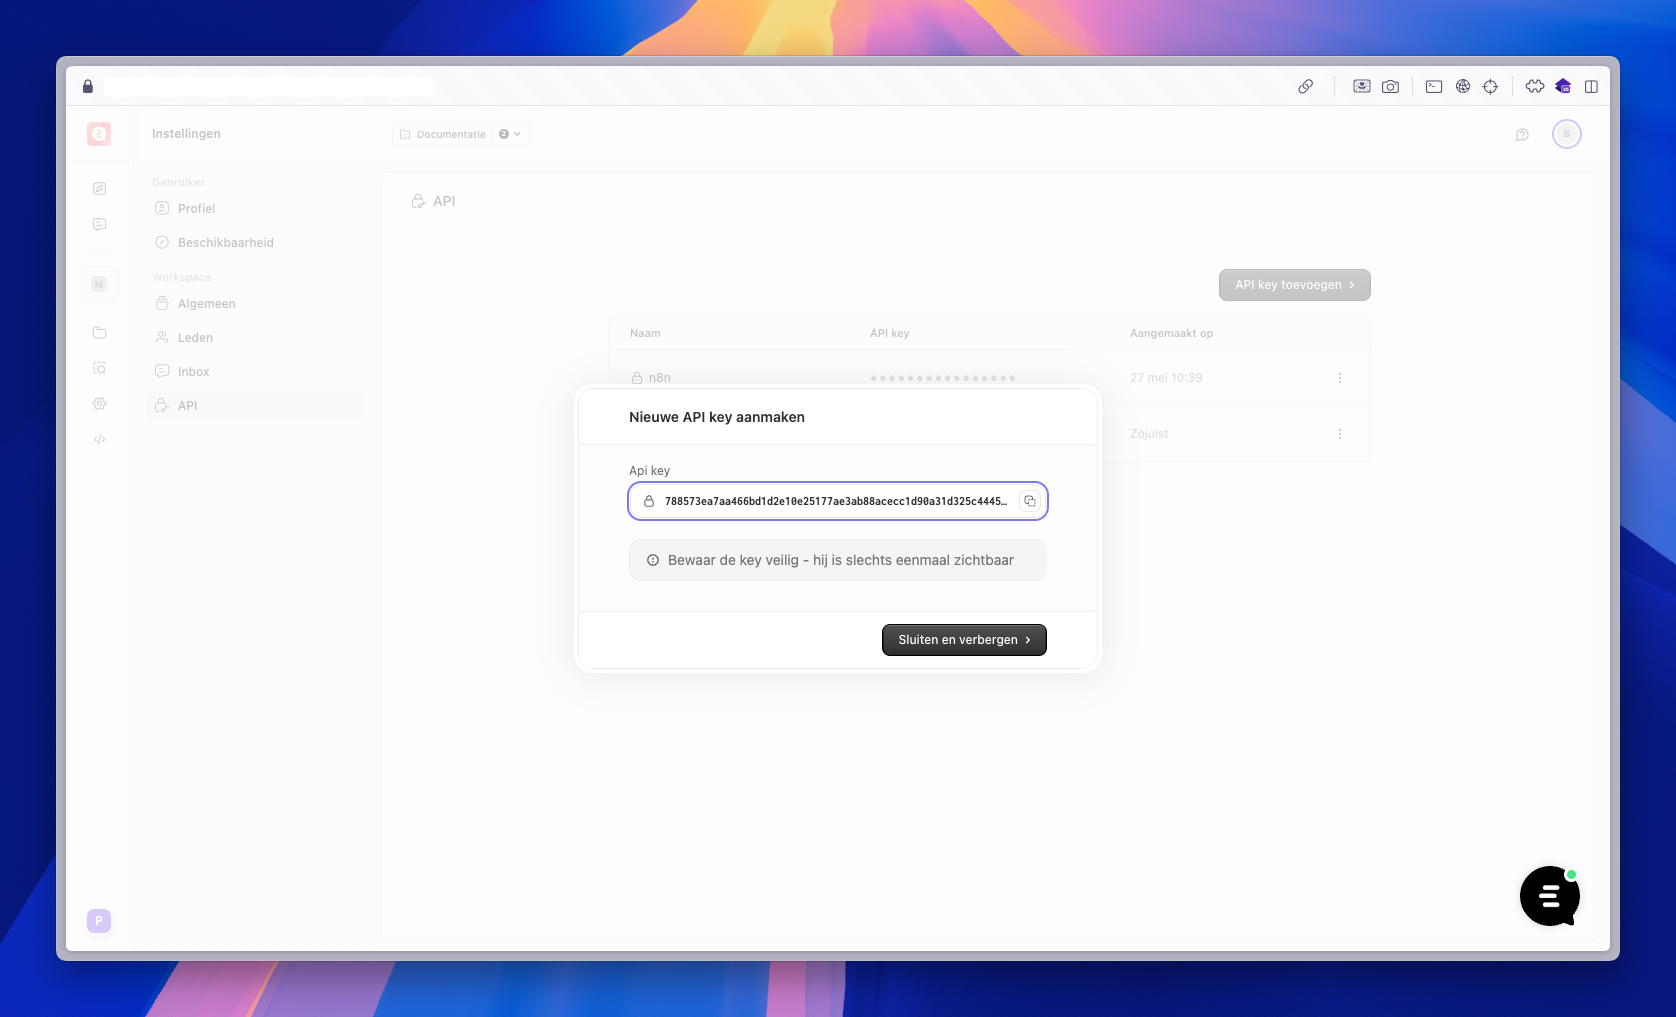Screen dimensions: 1676x1017
Task: Click the help question-mark icon near the avatar
Action: pos(1522,134)
